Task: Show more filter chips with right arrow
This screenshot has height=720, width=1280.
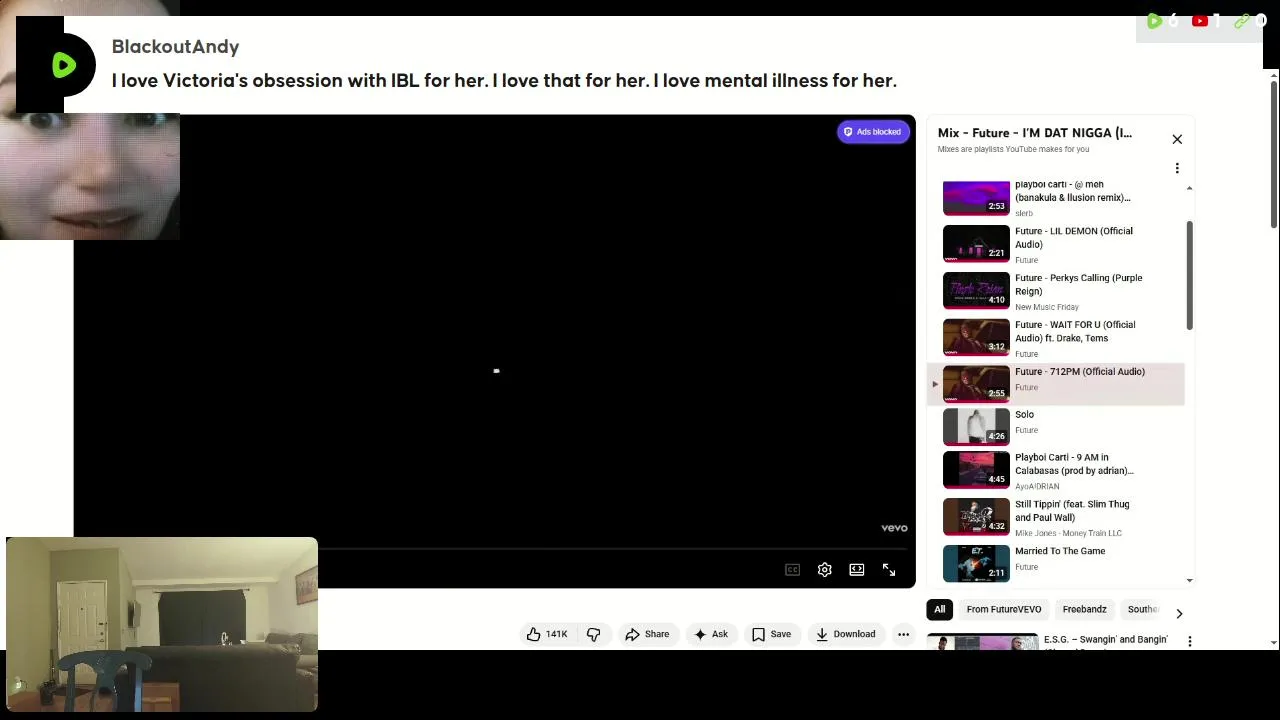Action: (x=1179, y=613)
